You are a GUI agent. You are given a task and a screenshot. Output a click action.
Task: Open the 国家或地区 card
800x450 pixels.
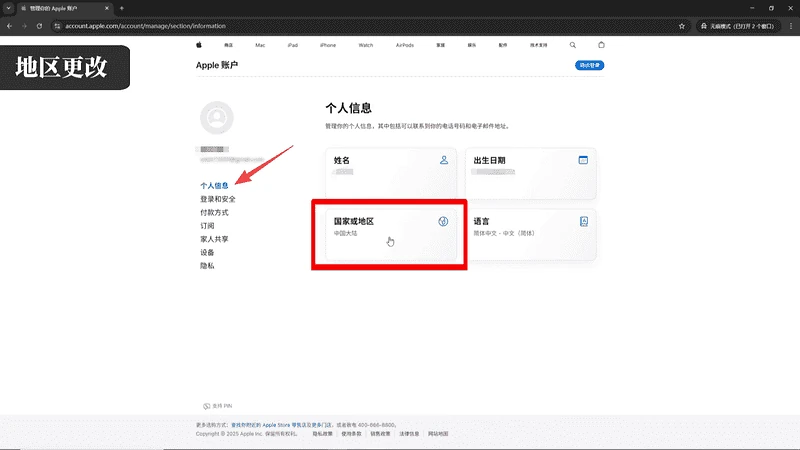point(391,235)
